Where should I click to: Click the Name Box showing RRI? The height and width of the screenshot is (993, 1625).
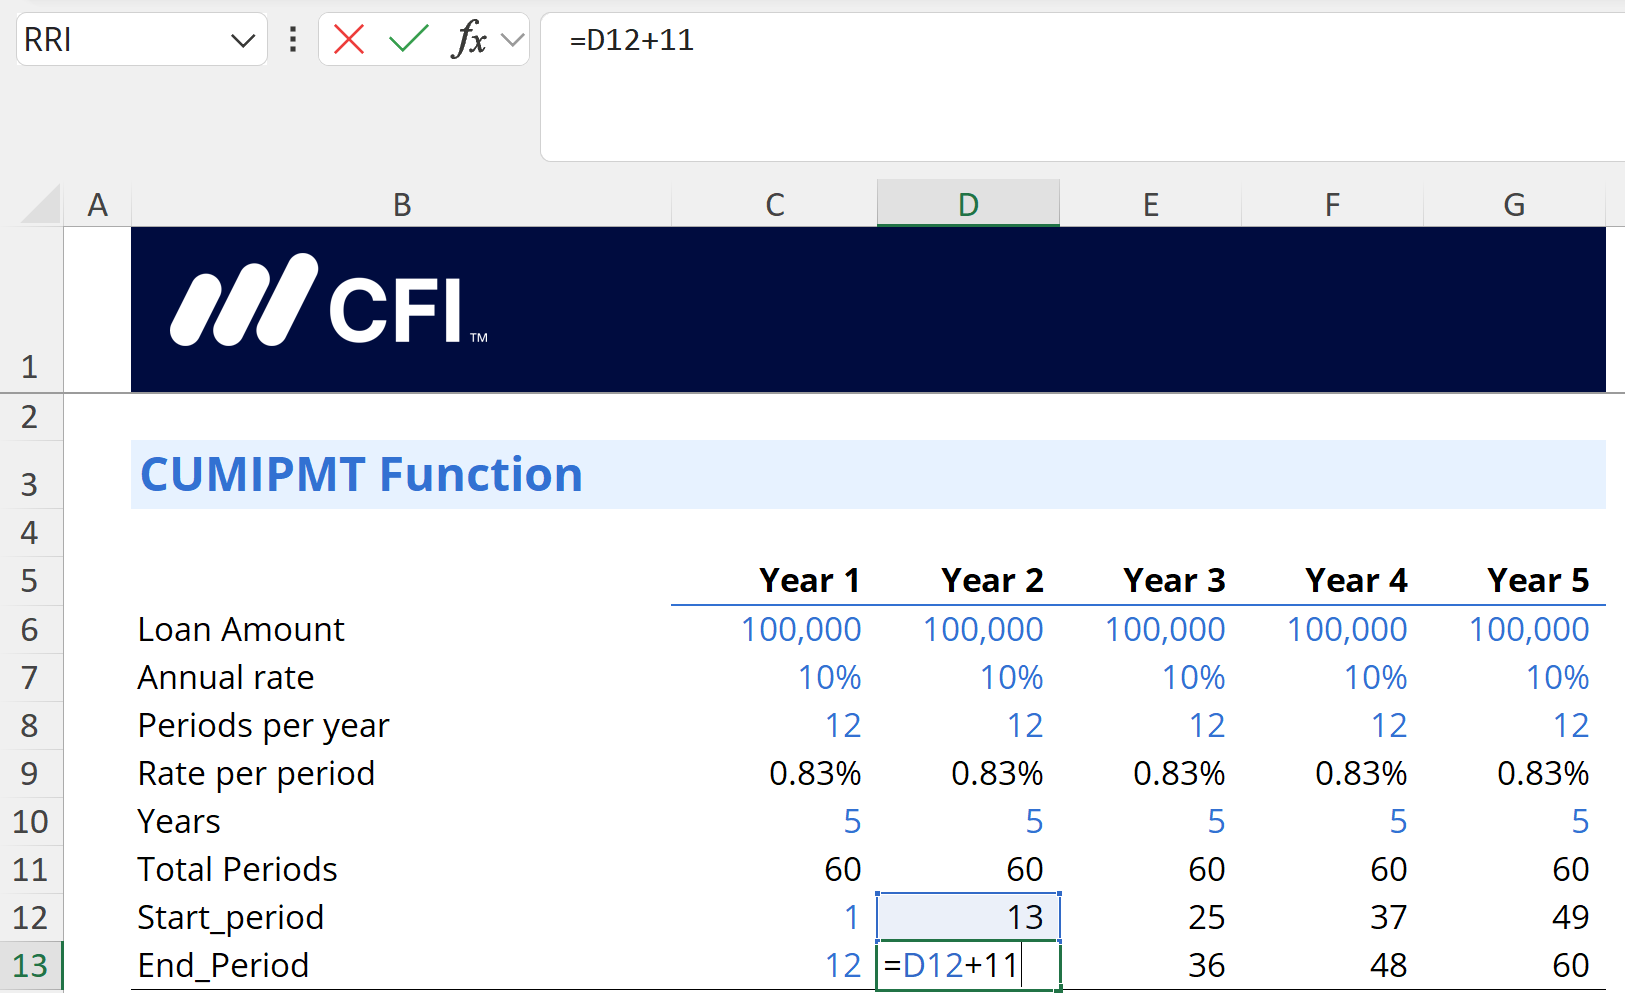pyautogui.click(x=120, y=40)
